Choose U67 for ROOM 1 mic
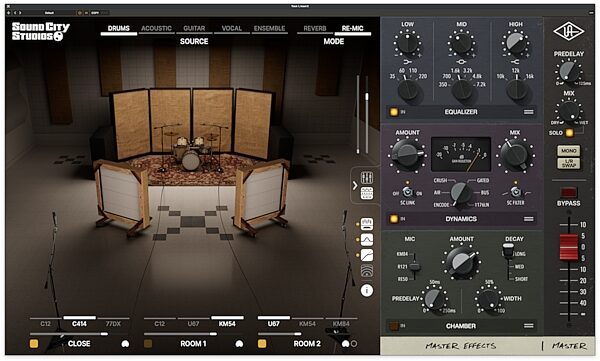 pos(193,324)
